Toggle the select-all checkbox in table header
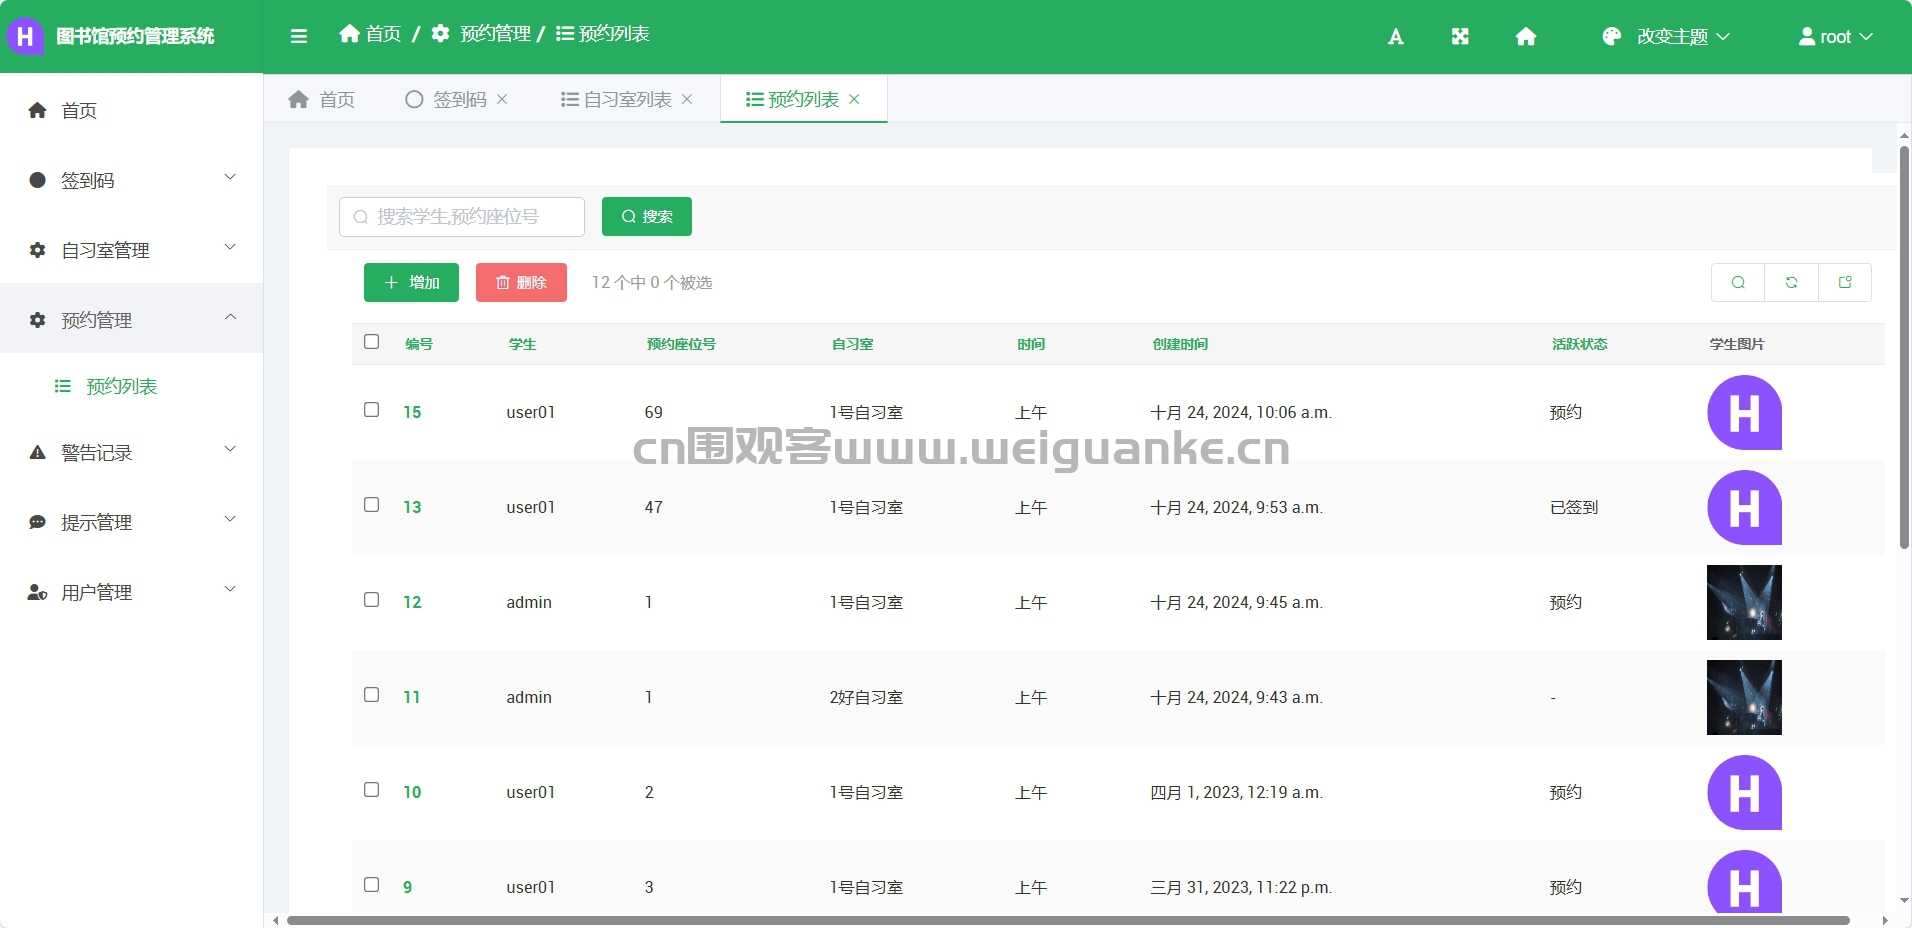1912x928 pixels. (x=372, y=342)
